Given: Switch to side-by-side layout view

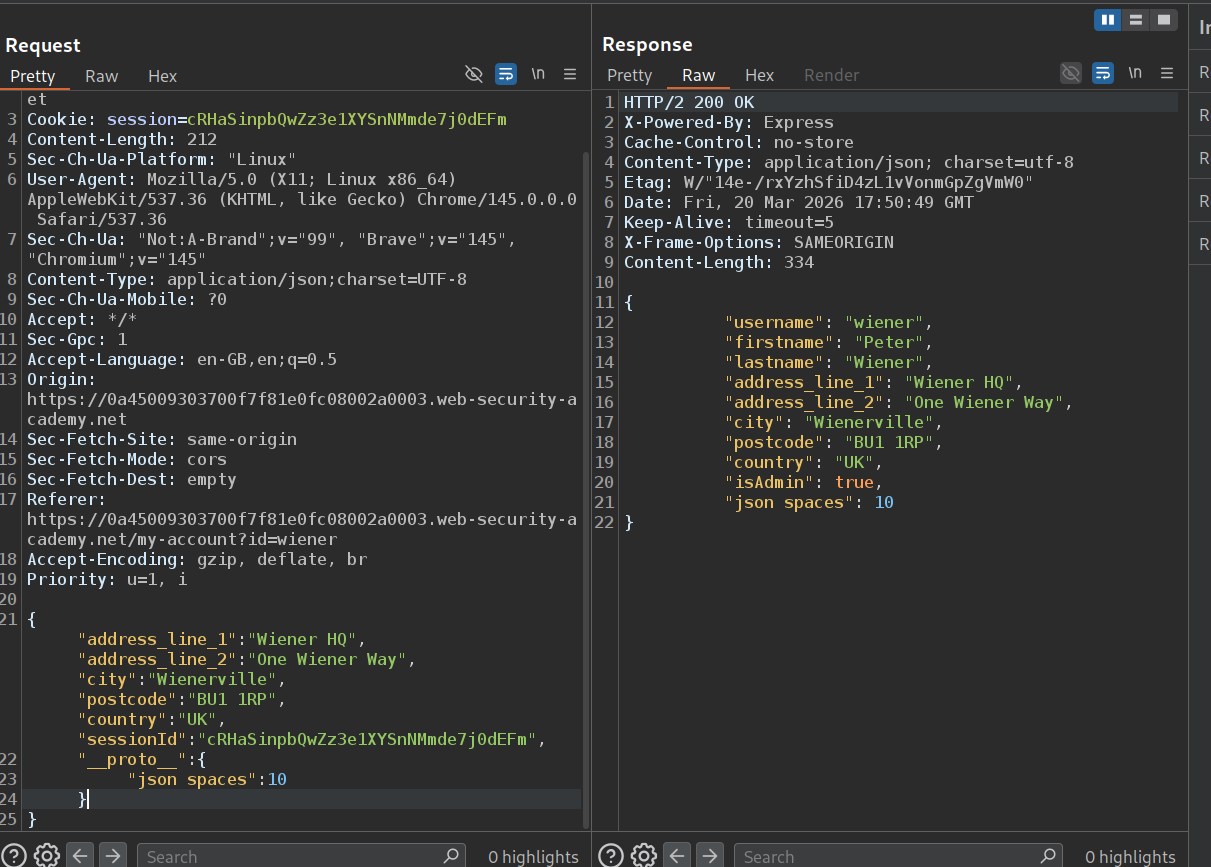Looking at the screenshot, I should pyautogui.click(x=1108, y=20).
